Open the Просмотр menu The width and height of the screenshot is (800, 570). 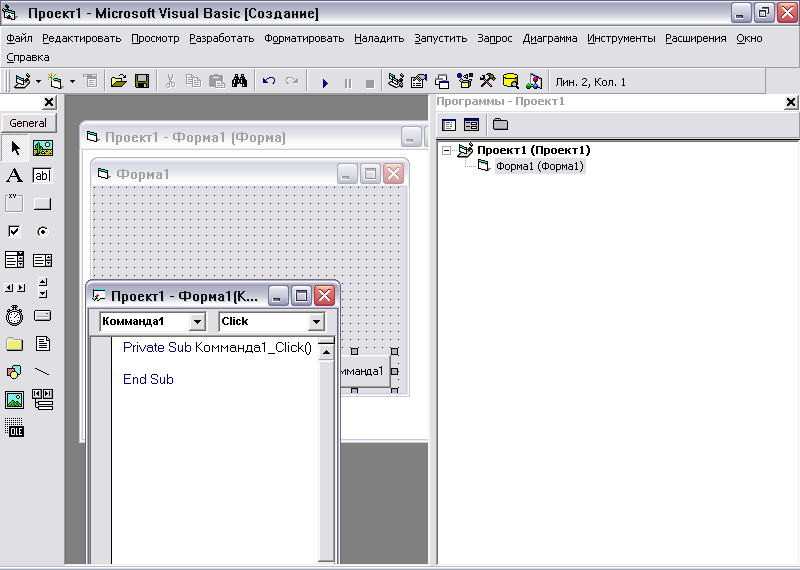(155, 38)
